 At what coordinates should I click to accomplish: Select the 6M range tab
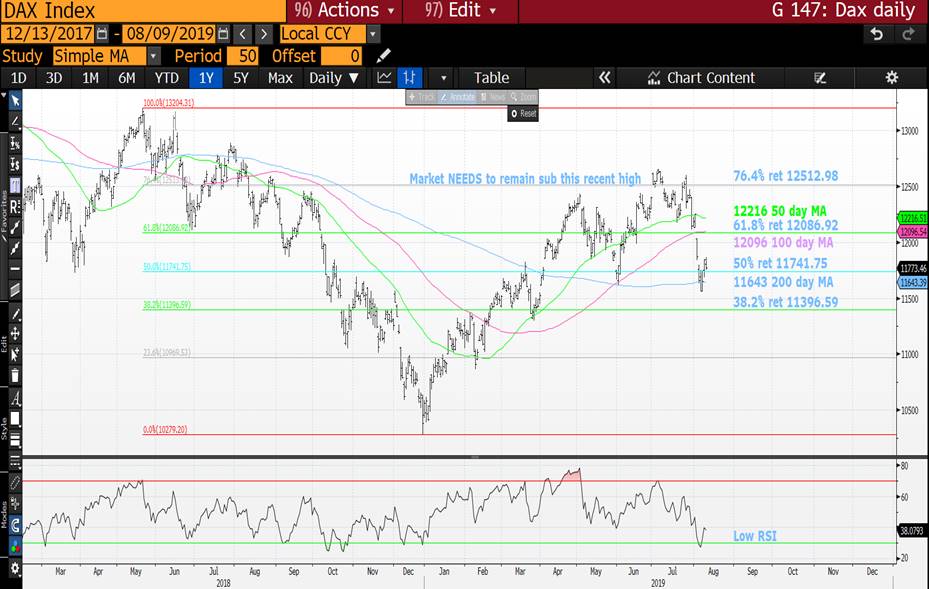pyautogui.click(x=126, y=78)
